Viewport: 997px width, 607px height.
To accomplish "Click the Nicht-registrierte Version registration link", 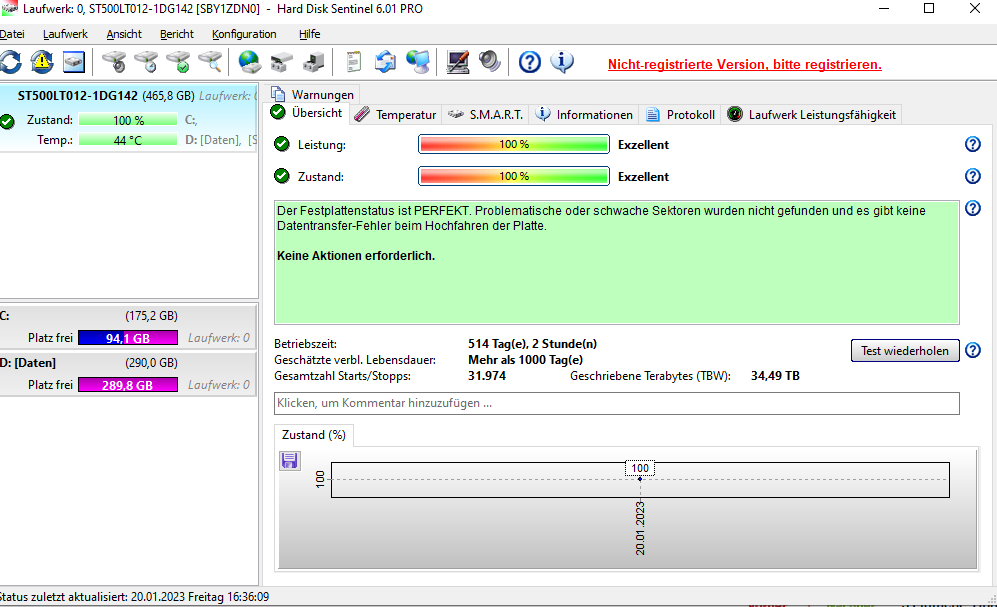I will pos(745,64).
